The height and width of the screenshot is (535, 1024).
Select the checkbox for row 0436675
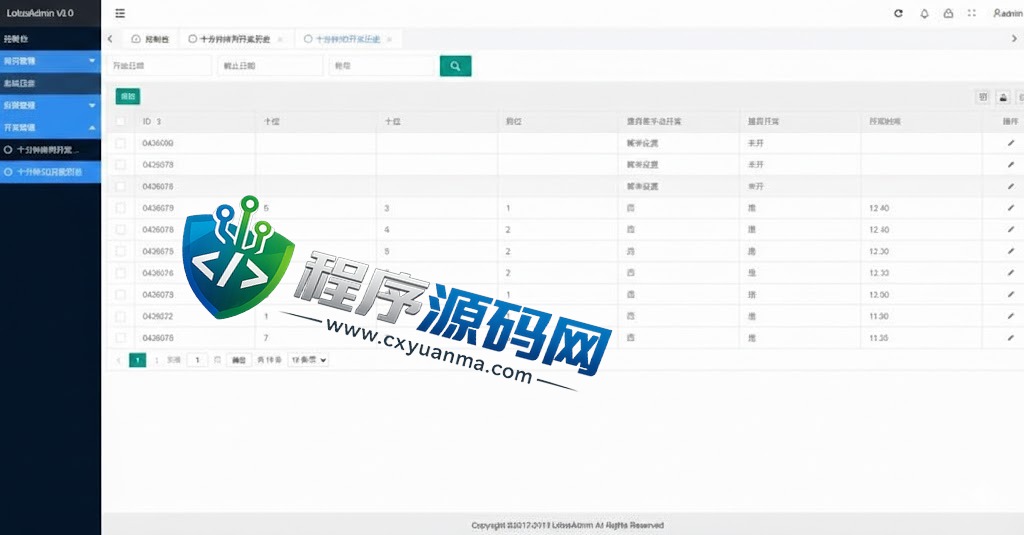(120, 251)
